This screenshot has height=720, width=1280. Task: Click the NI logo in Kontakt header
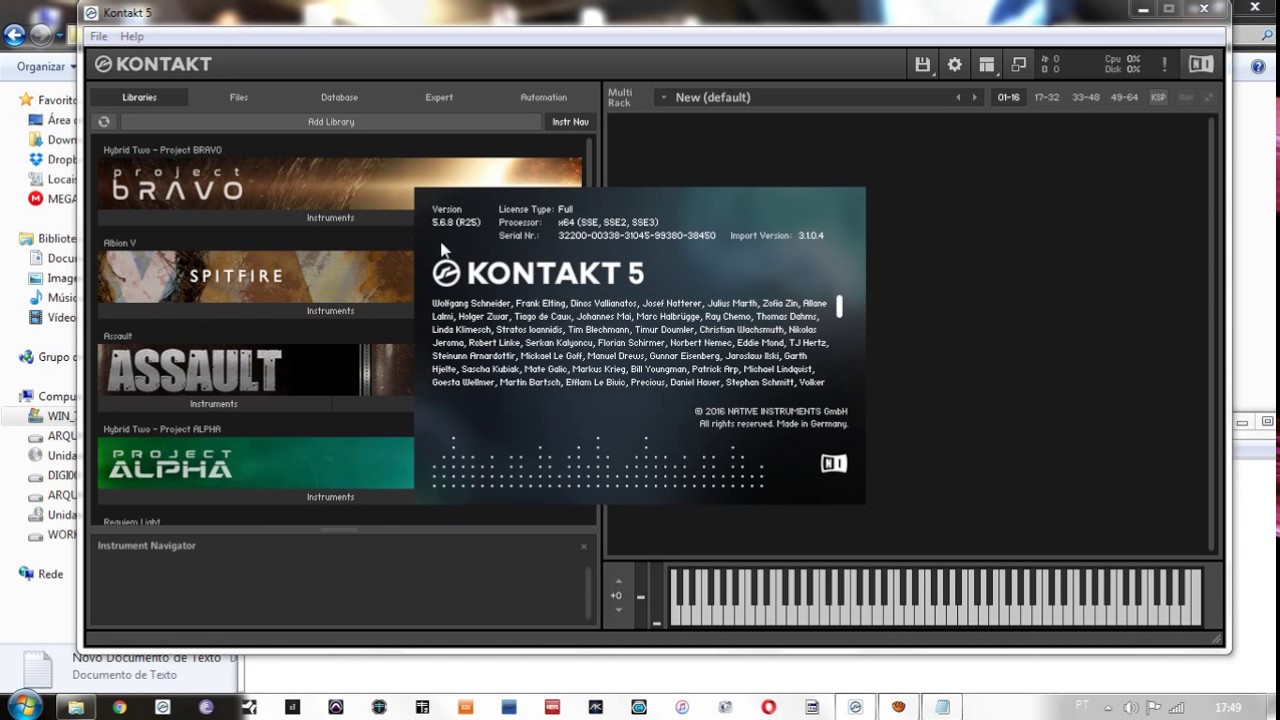click(1201, 64)
